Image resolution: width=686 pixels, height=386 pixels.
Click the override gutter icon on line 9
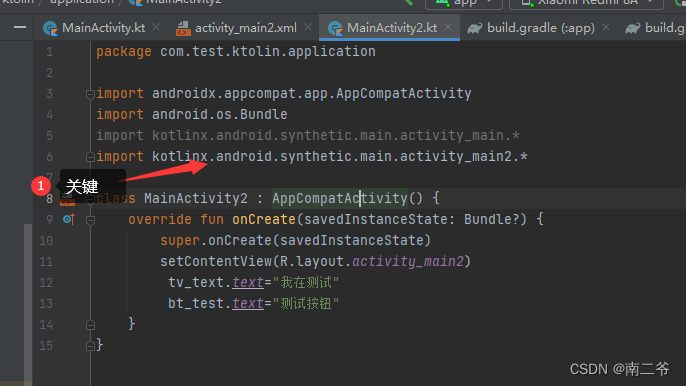click(69, 219)
